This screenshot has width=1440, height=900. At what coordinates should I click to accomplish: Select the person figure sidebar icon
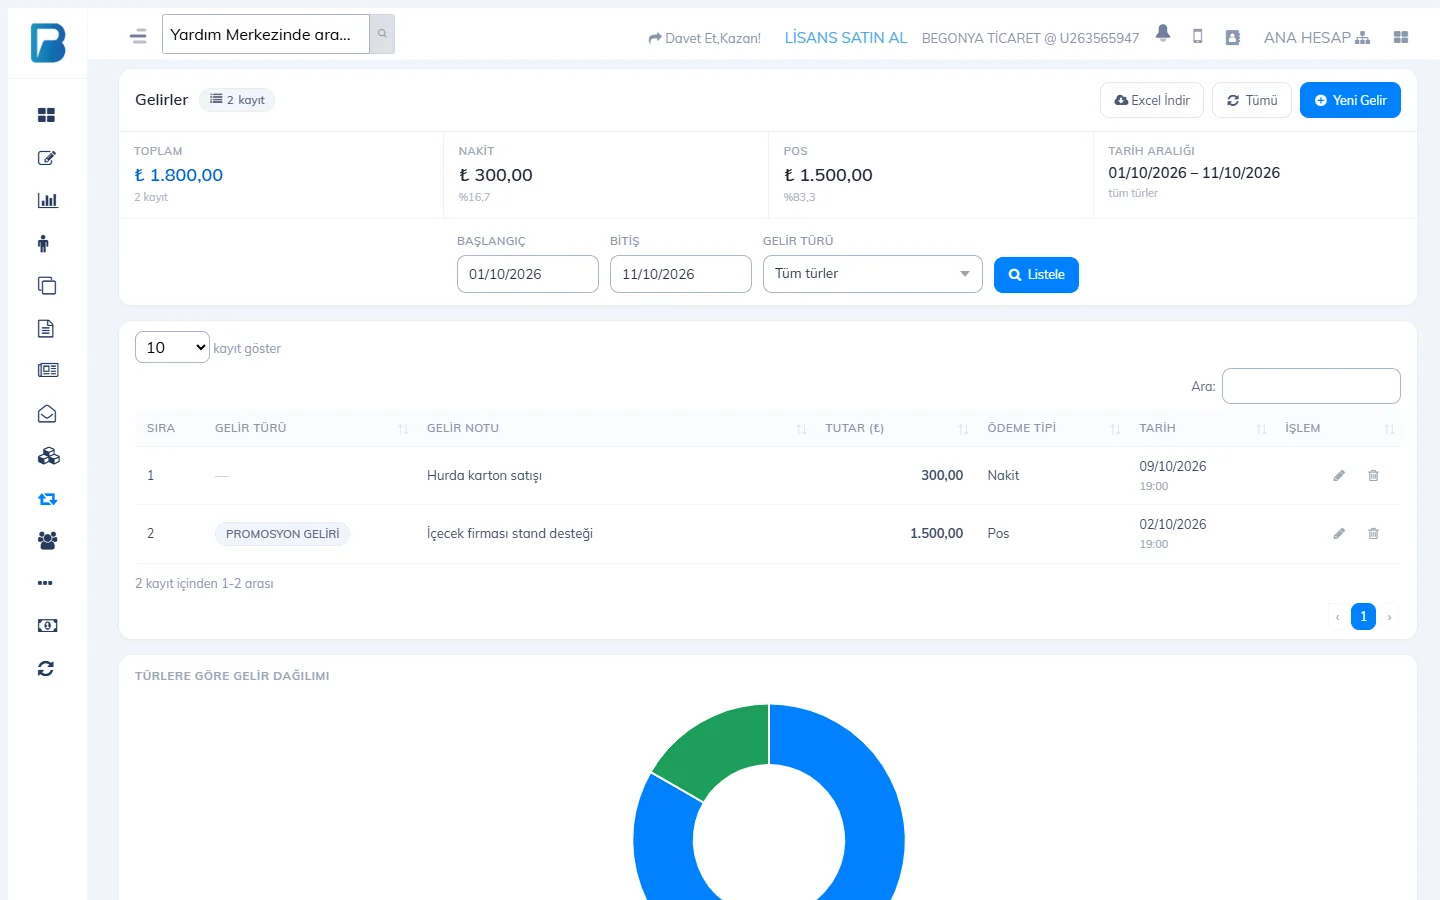[43, 243]
